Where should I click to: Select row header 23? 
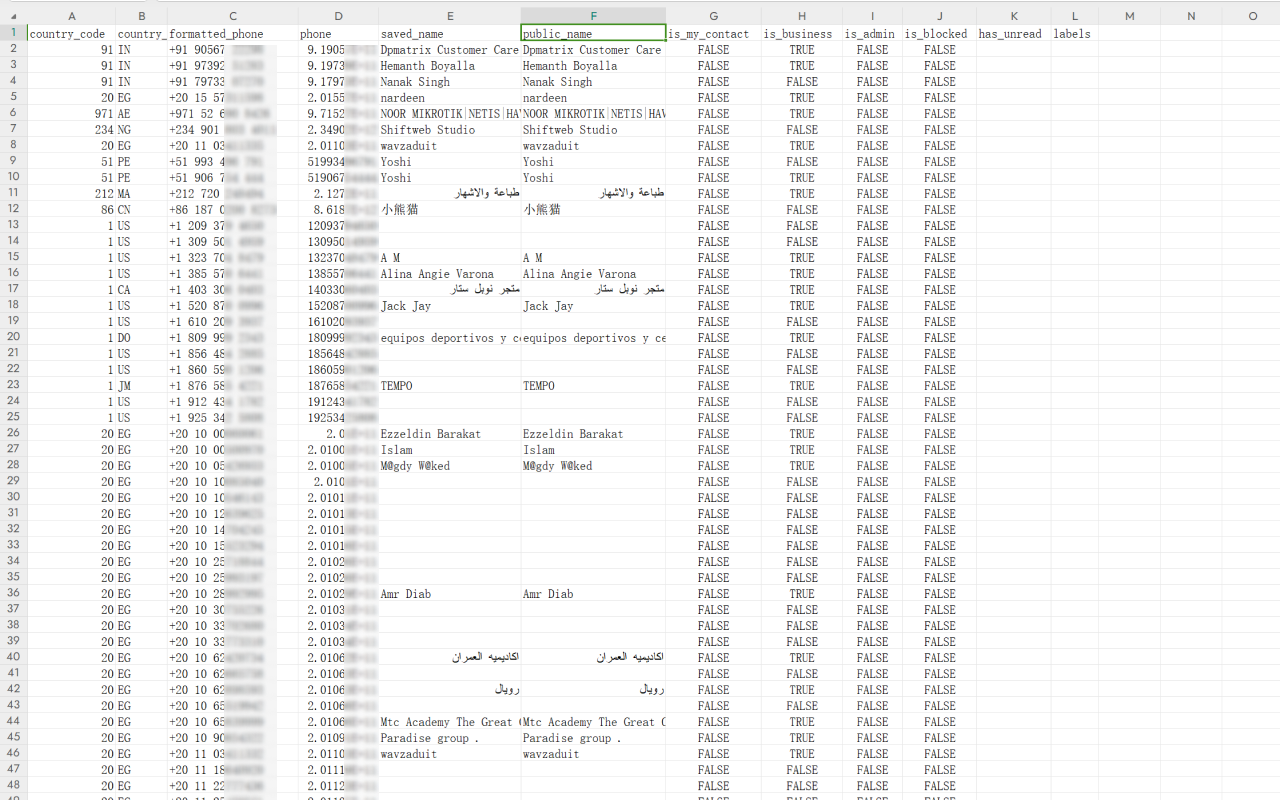13,386
